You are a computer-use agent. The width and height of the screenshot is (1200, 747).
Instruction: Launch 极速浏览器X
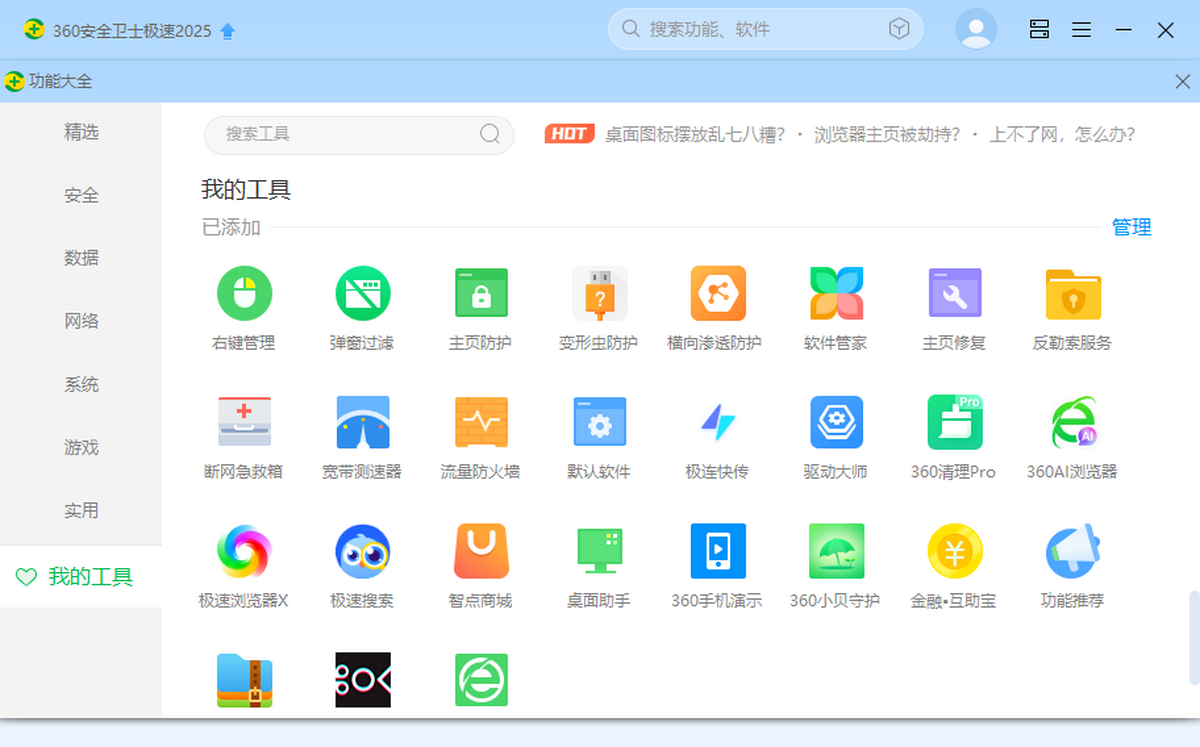pyautogui.click(x=244, y=566)
